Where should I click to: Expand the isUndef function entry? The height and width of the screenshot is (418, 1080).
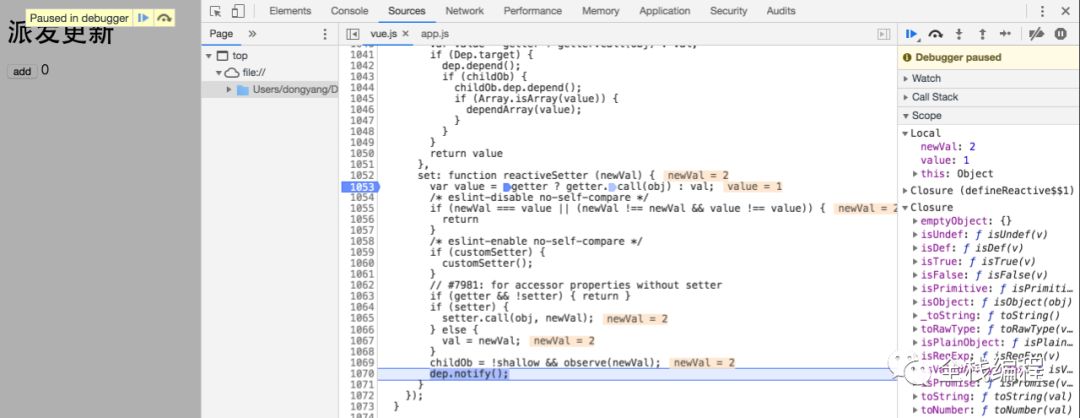coord(915,234)
